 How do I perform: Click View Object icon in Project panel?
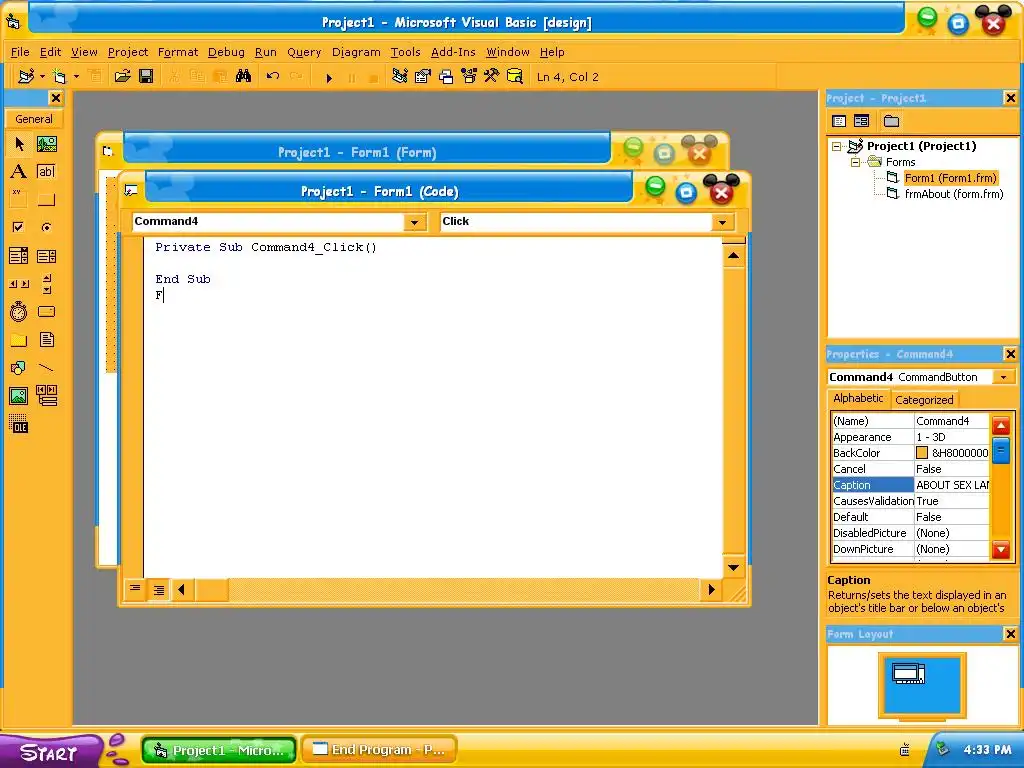point(861,121)
